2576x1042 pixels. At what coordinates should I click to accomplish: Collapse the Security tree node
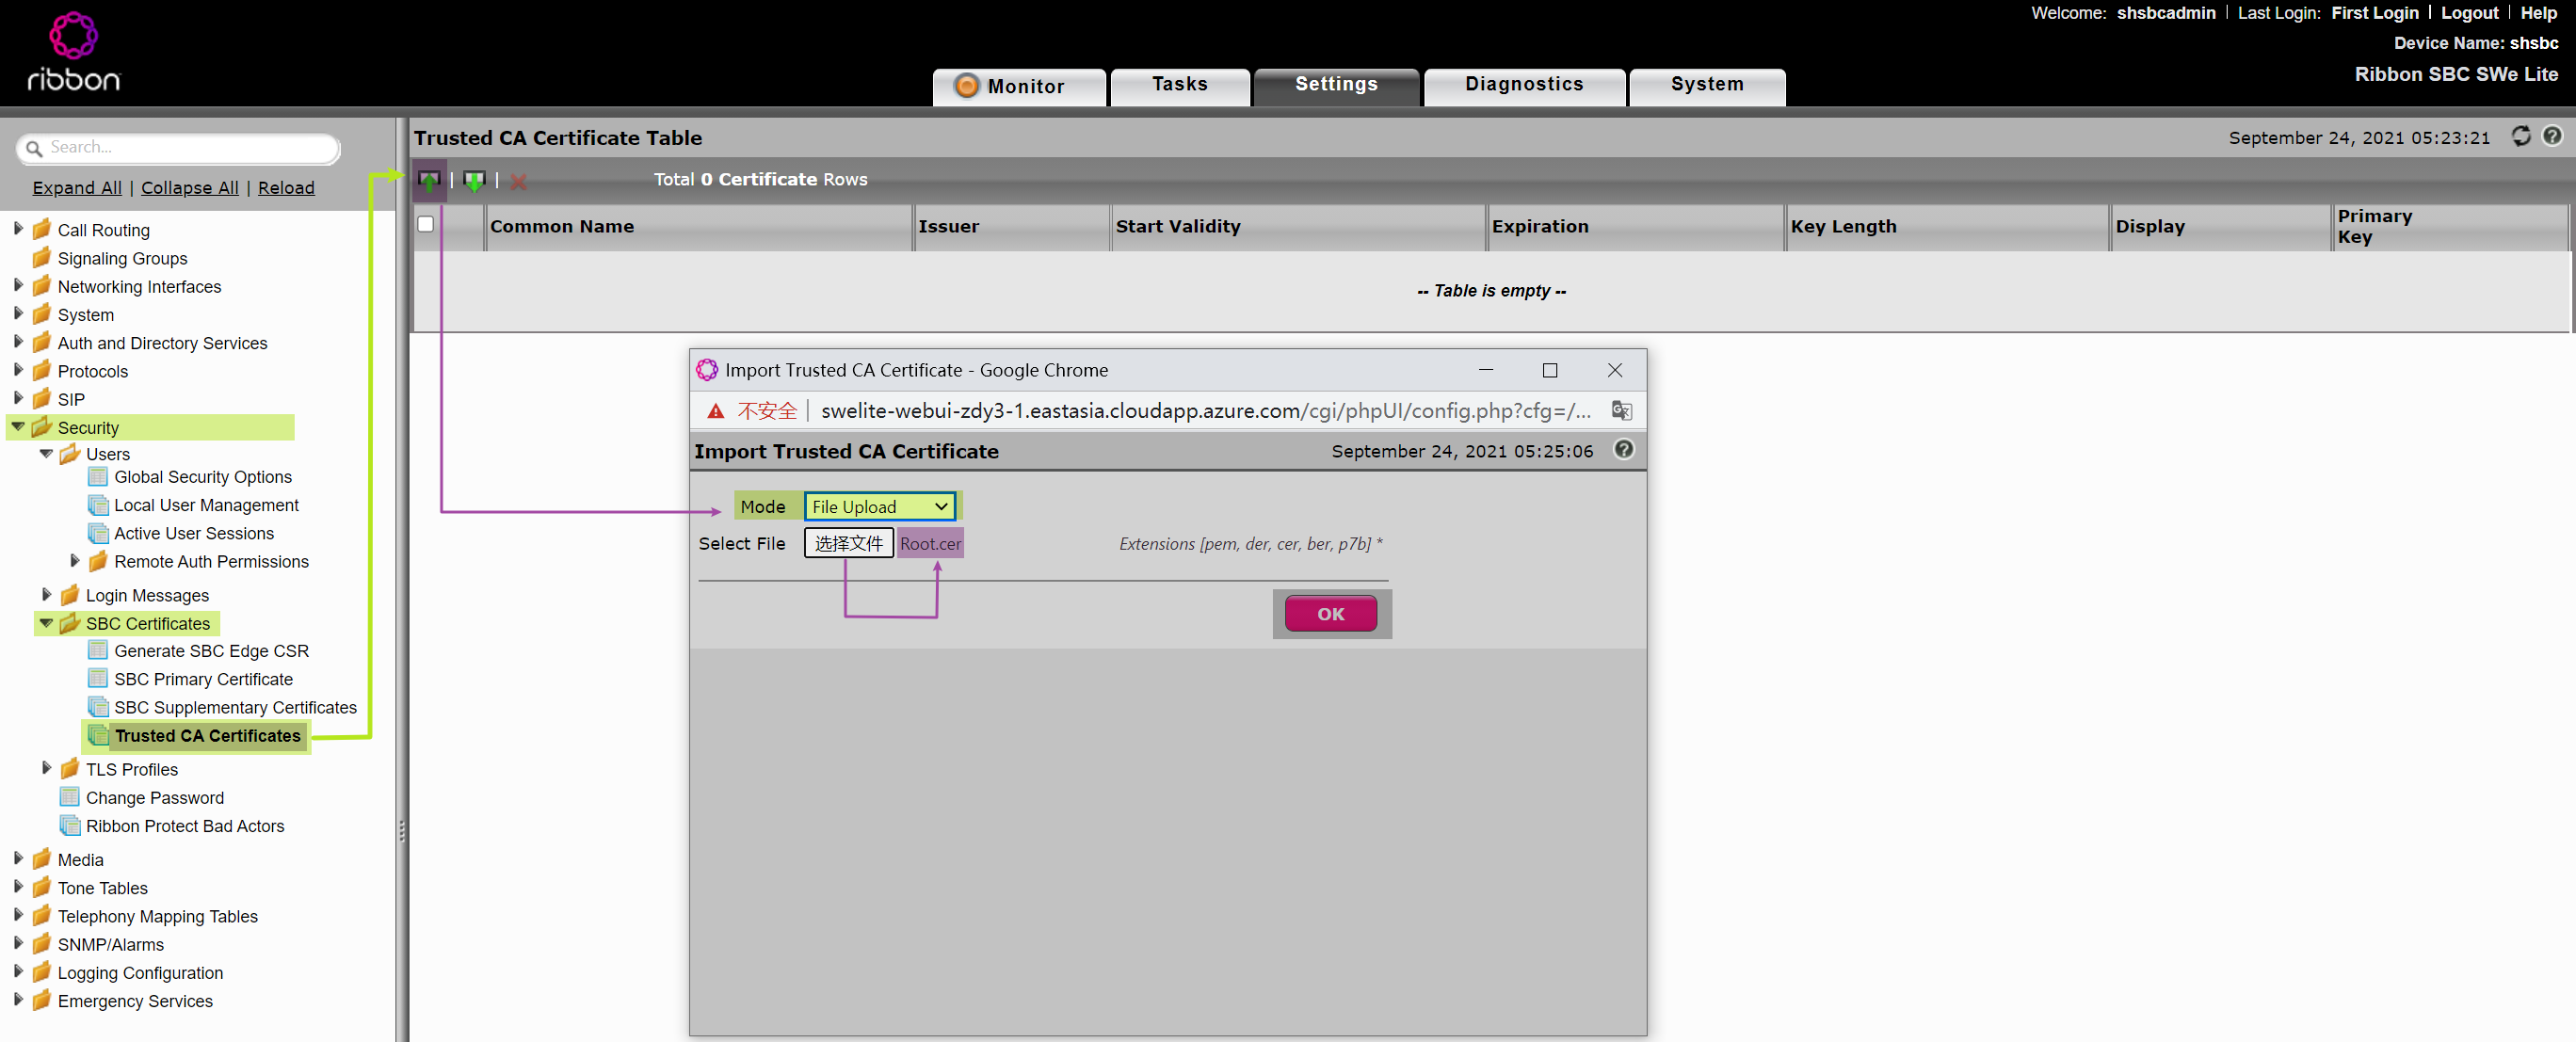(x=17, y=427)
